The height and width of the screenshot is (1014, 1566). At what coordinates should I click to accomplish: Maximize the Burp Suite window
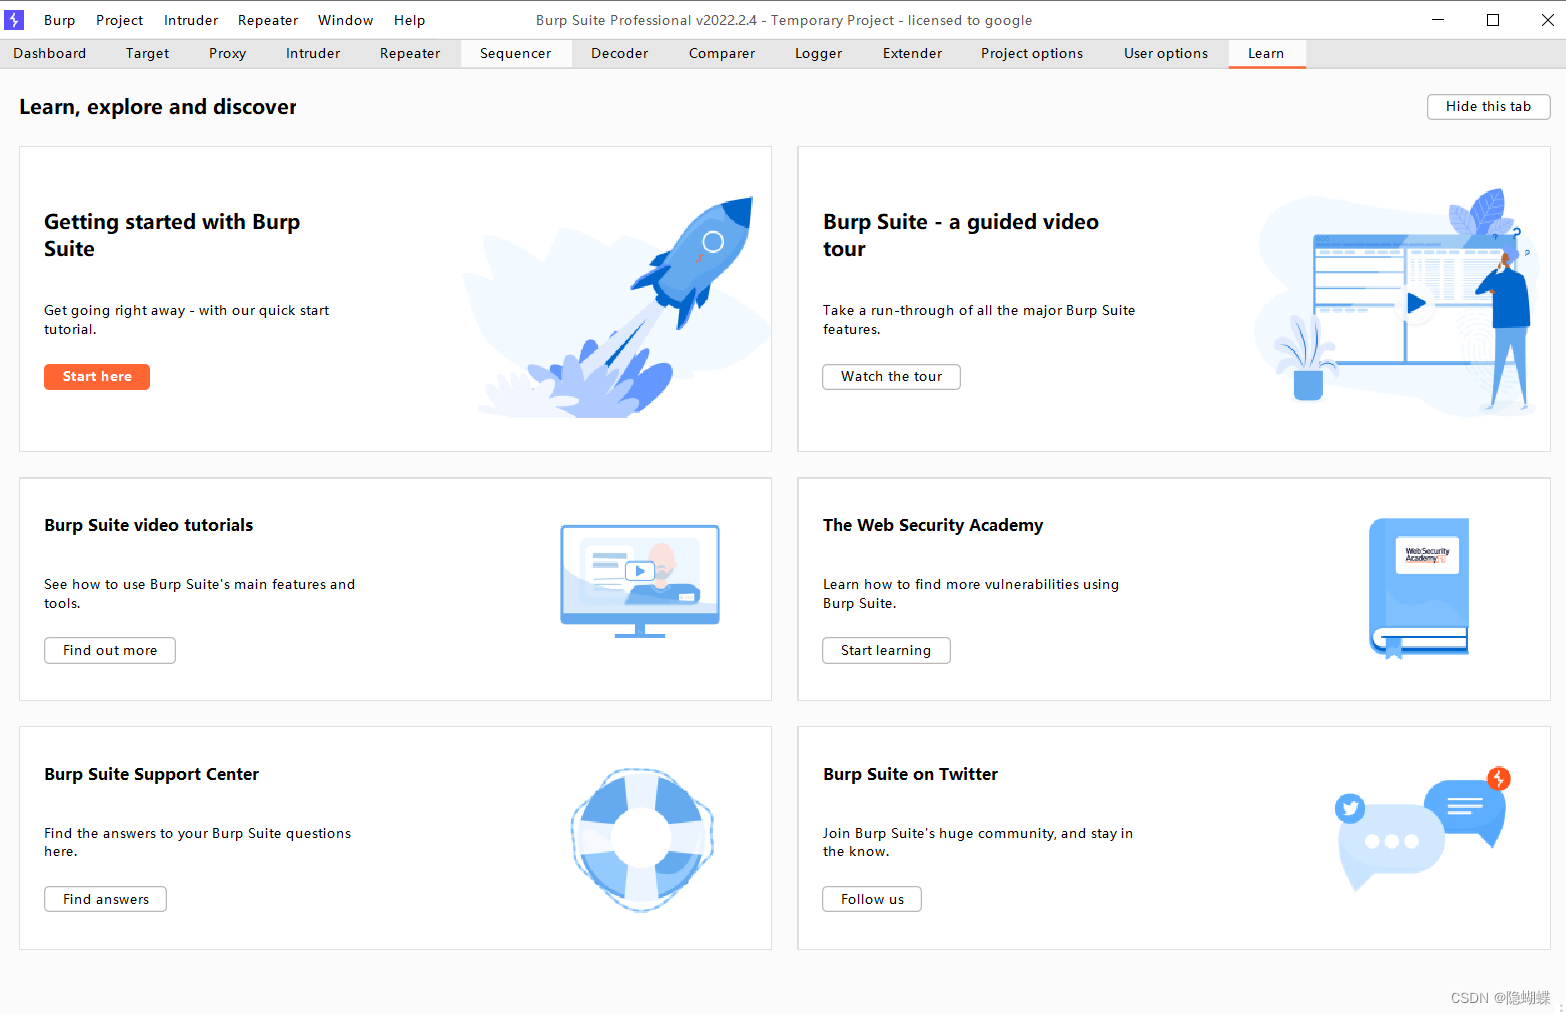click(x=1493, y=20)
